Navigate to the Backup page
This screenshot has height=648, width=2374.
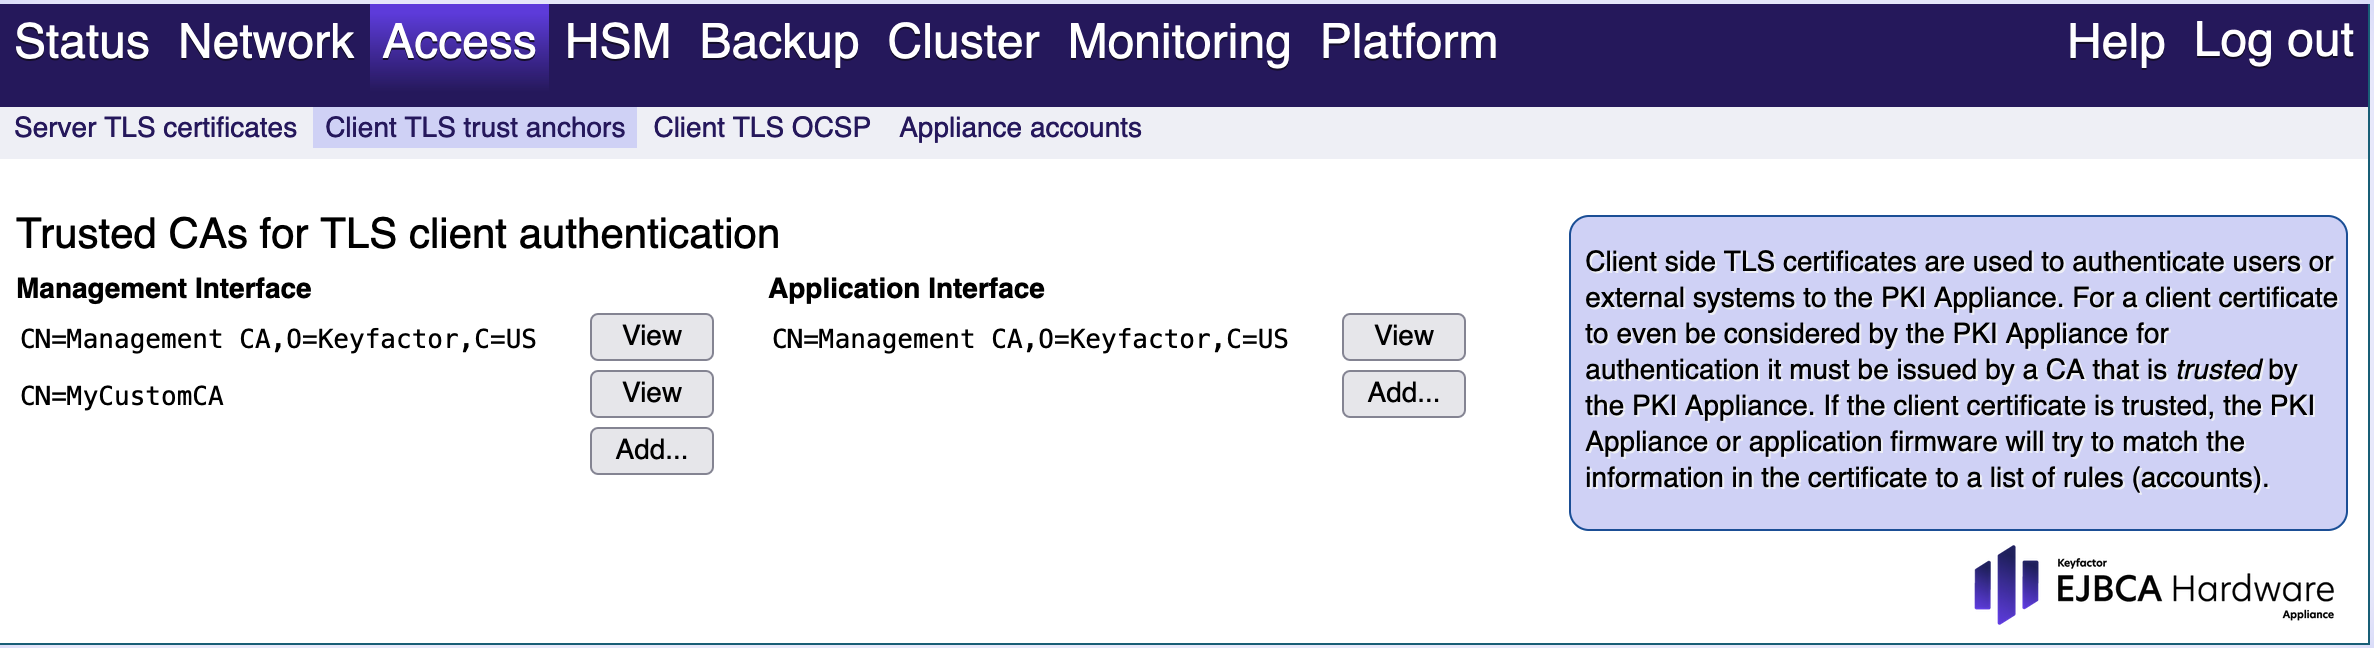779,42
